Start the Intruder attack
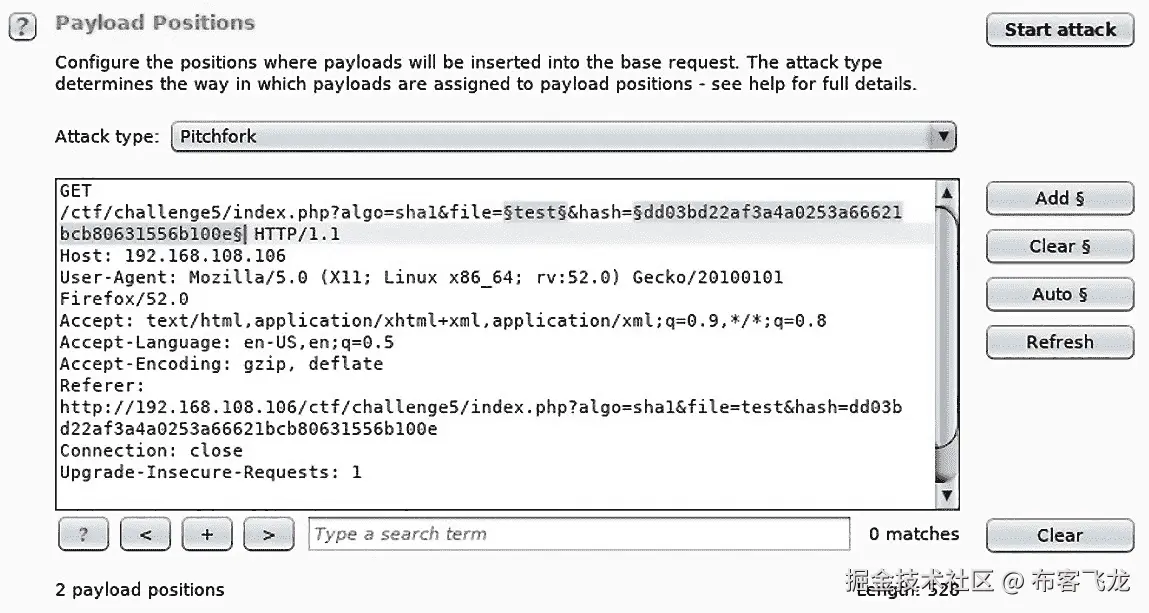This screenshot has height=613, width=1149. 1059,29
